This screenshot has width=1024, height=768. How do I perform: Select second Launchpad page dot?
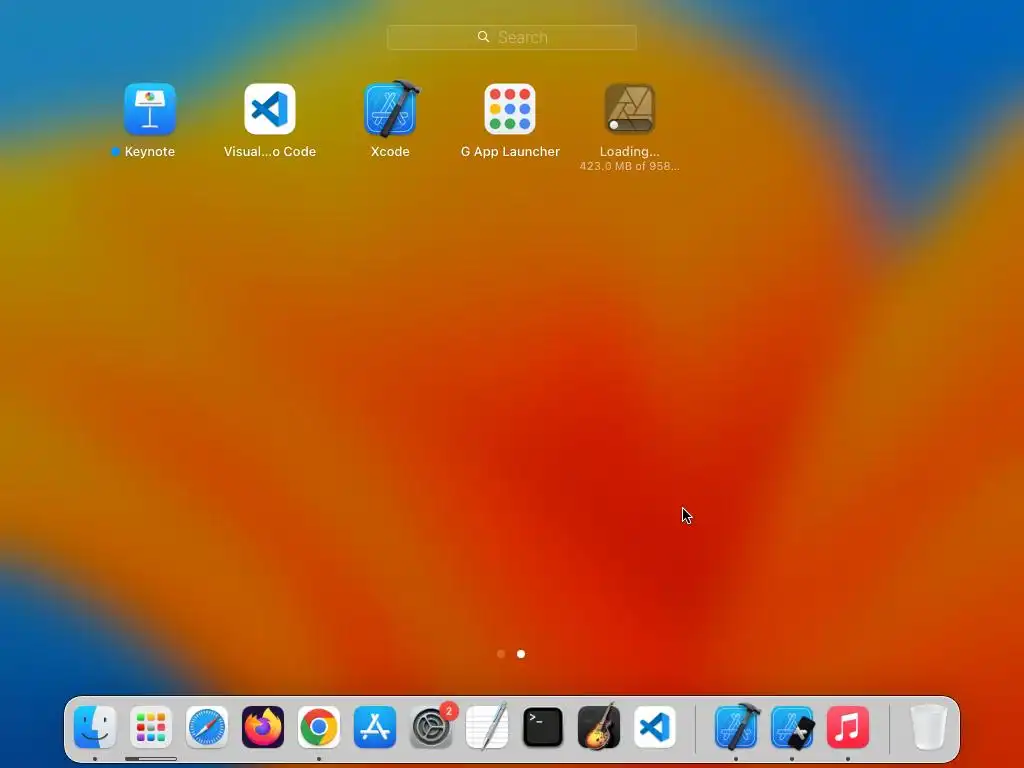521,654
